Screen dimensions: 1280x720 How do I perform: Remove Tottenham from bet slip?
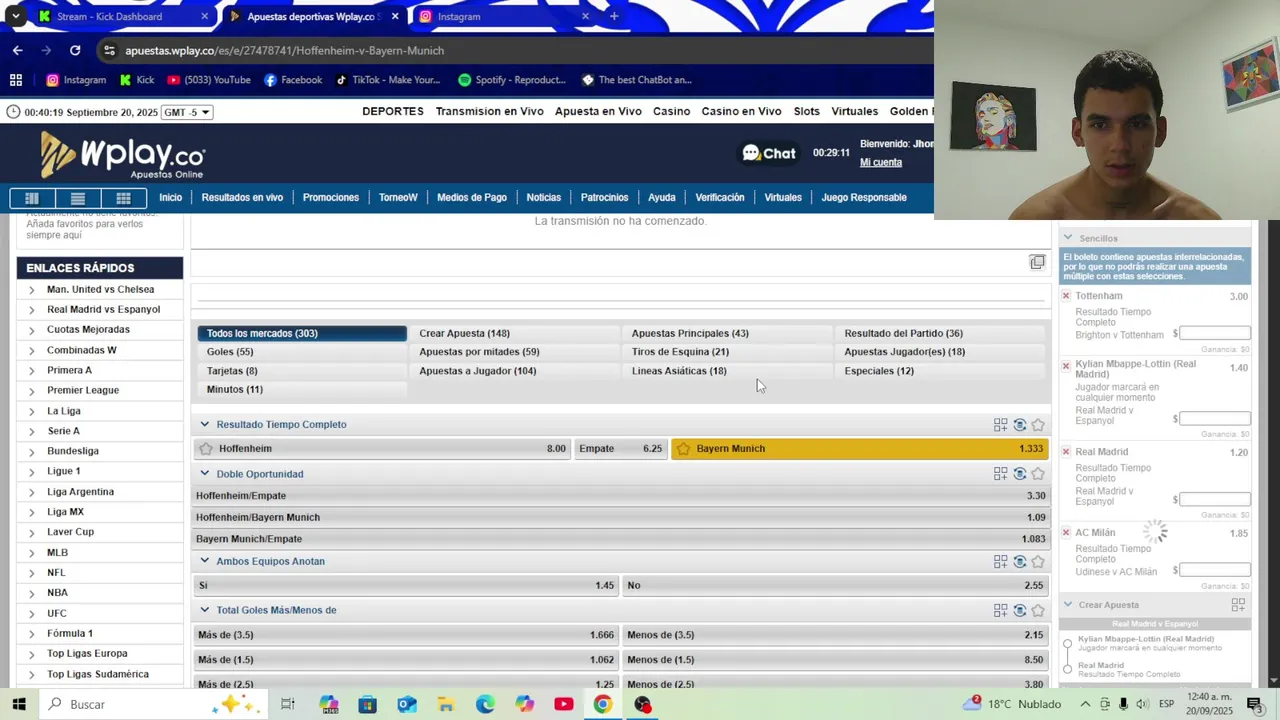tap(1066, 296)
